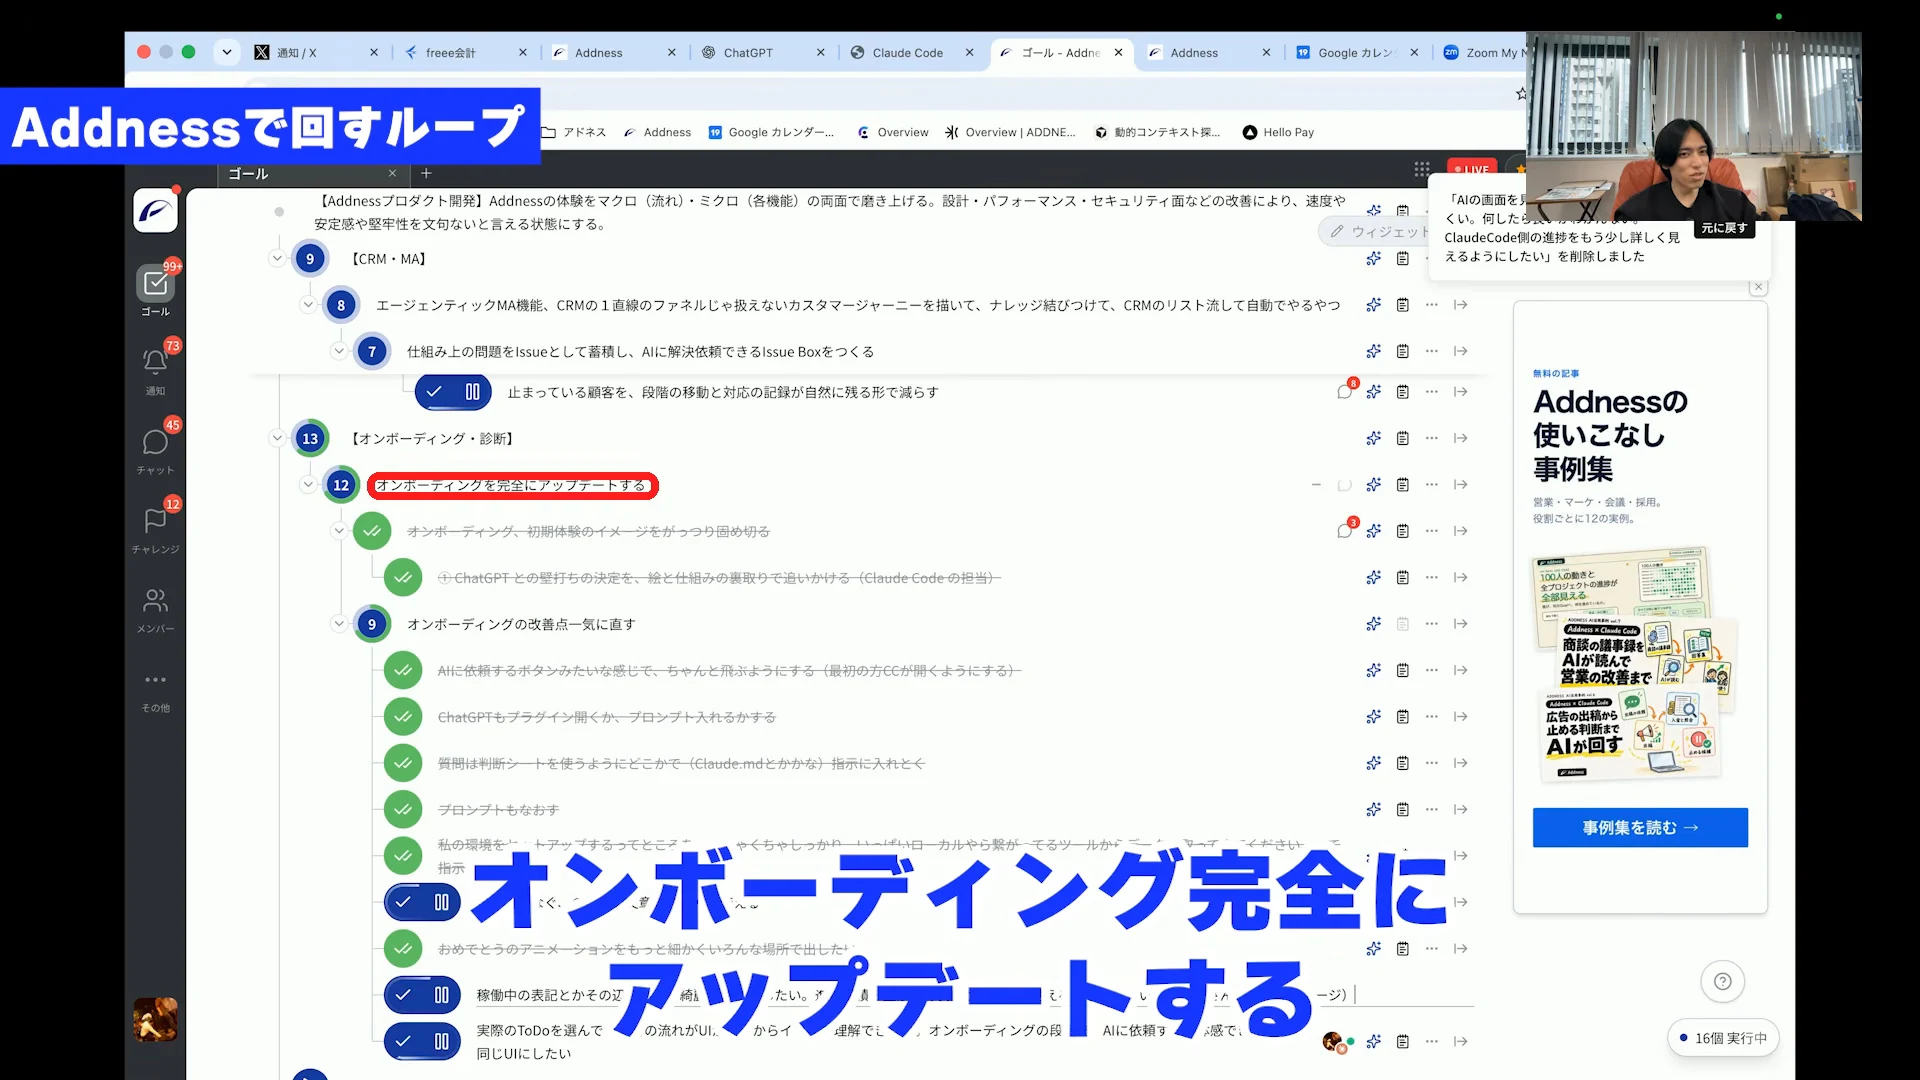Open the help question mark button
This screenshot has height=1080, width=1920.
point(1723,981)
